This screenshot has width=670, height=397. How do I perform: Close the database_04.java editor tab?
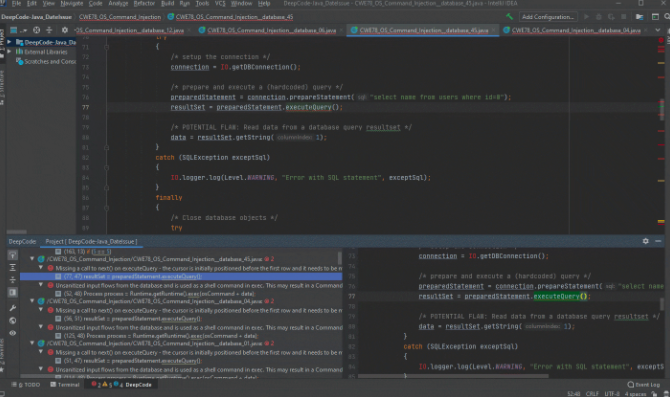click(646, 30)
